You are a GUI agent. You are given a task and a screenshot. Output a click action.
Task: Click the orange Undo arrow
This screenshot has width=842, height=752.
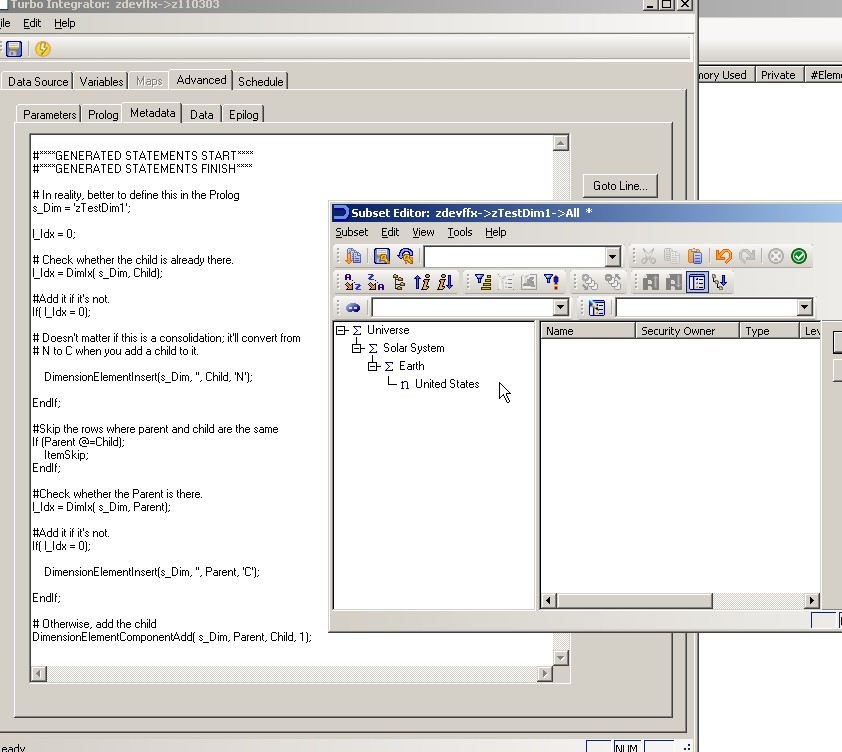coord(723,256)
